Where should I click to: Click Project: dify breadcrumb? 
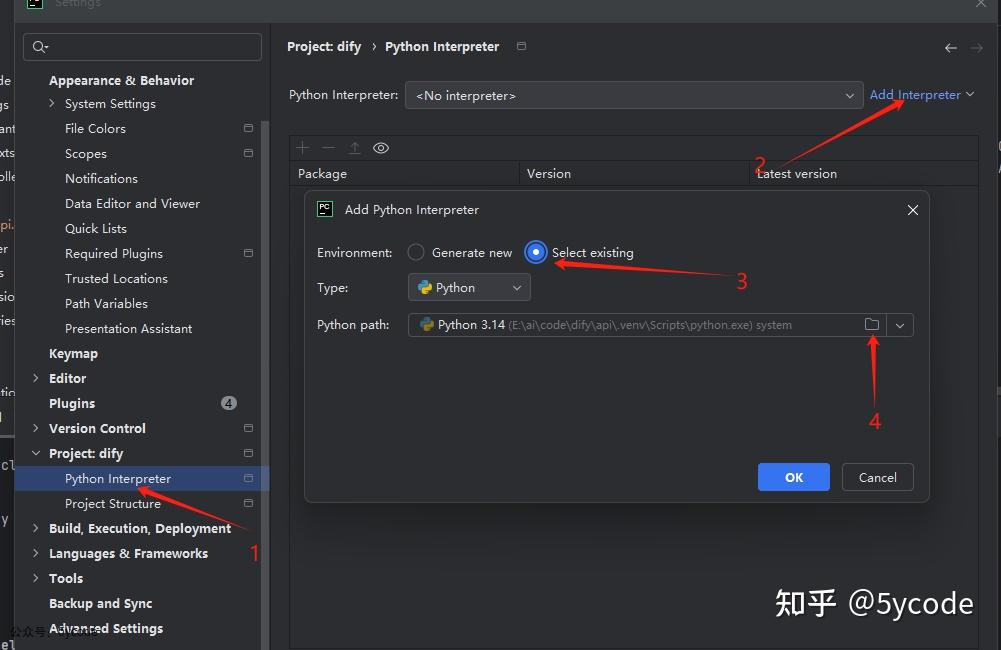(x=324, y=47)
